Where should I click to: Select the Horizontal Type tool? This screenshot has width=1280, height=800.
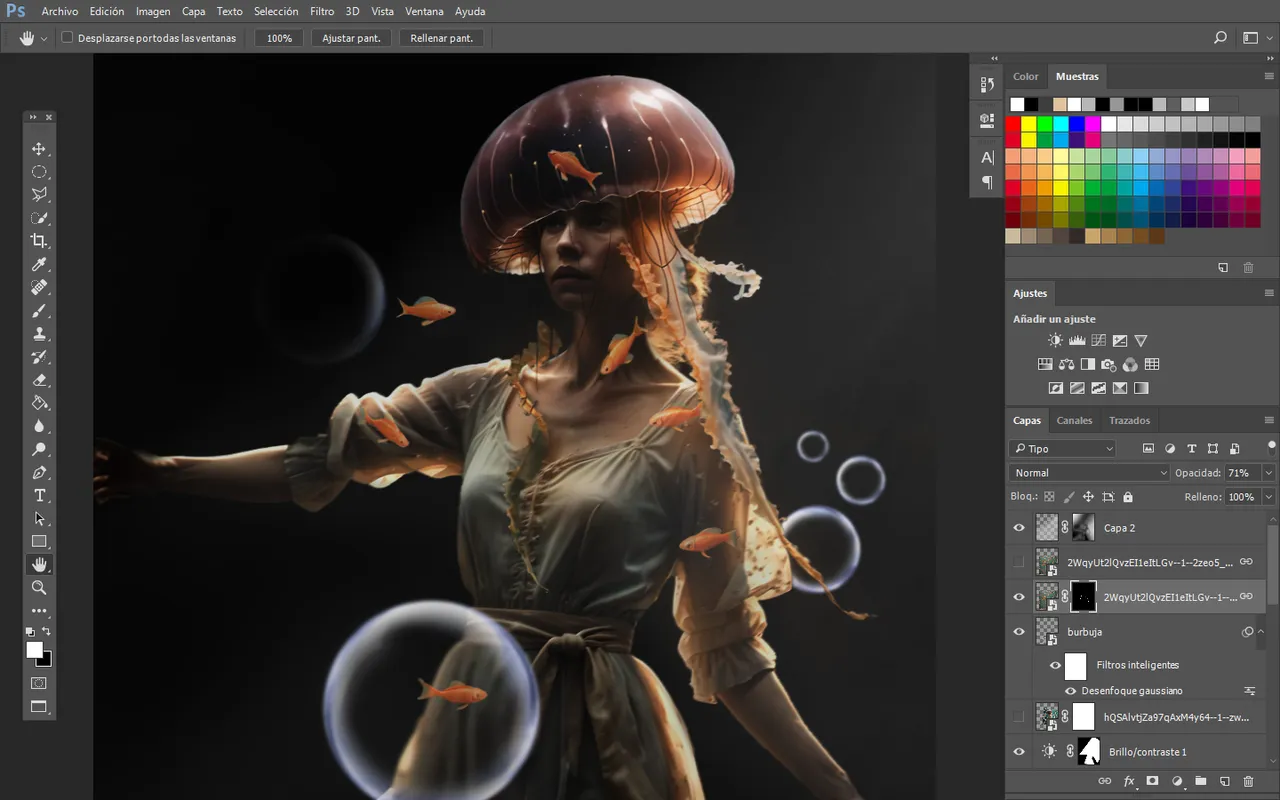[39, 495]
